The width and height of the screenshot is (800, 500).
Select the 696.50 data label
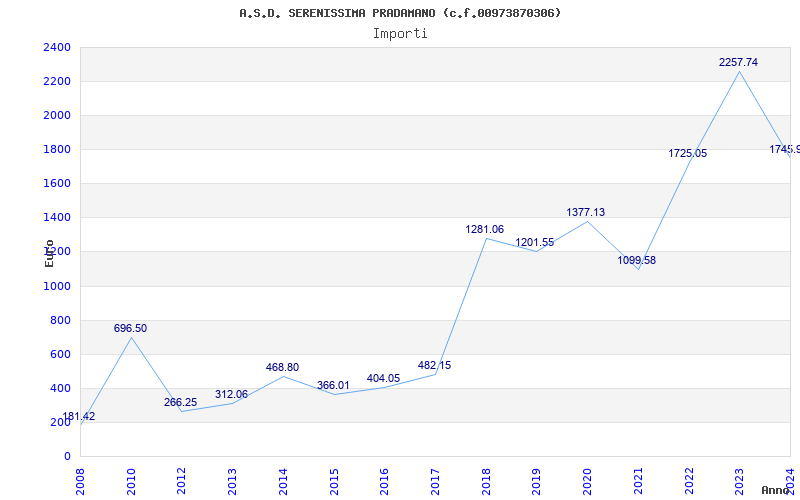[x=130, y=328]
